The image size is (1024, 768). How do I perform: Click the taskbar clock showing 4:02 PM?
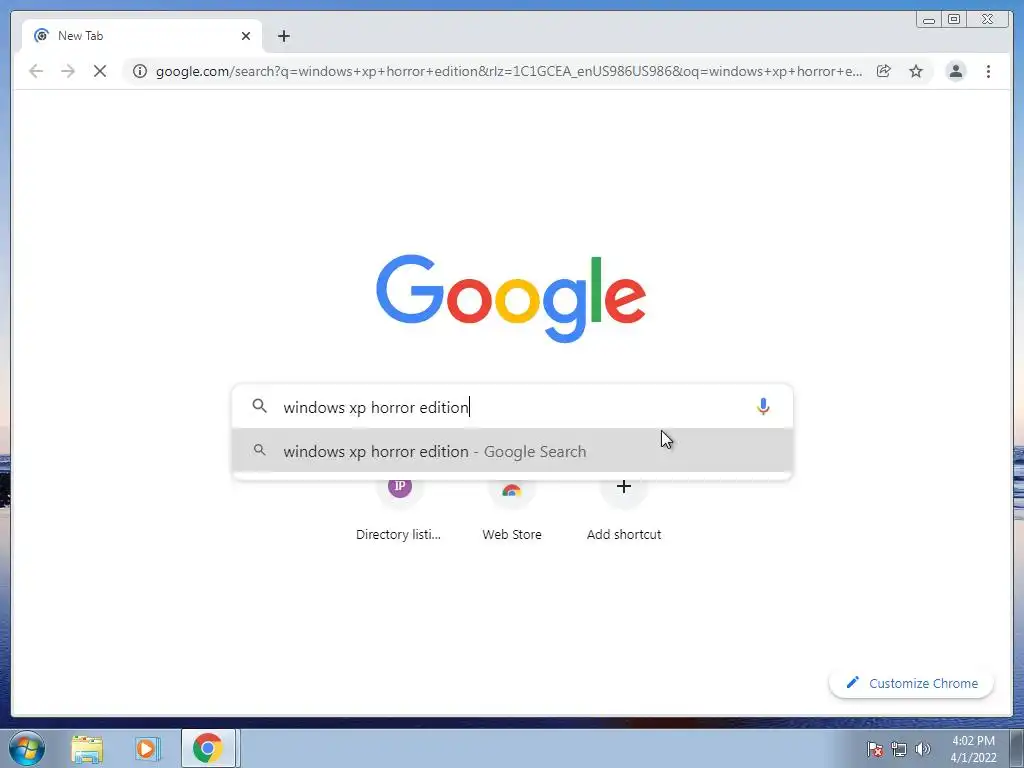coord(973,749)
